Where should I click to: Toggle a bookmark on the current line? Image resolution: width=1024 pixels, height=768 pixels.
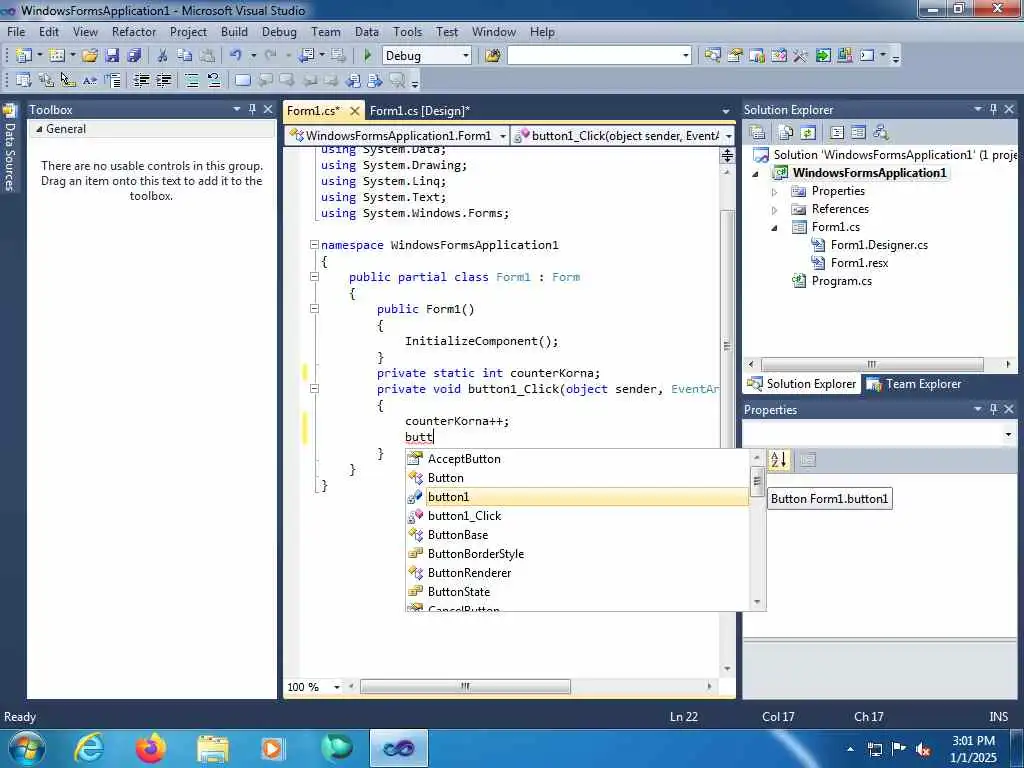click(242, 80)
